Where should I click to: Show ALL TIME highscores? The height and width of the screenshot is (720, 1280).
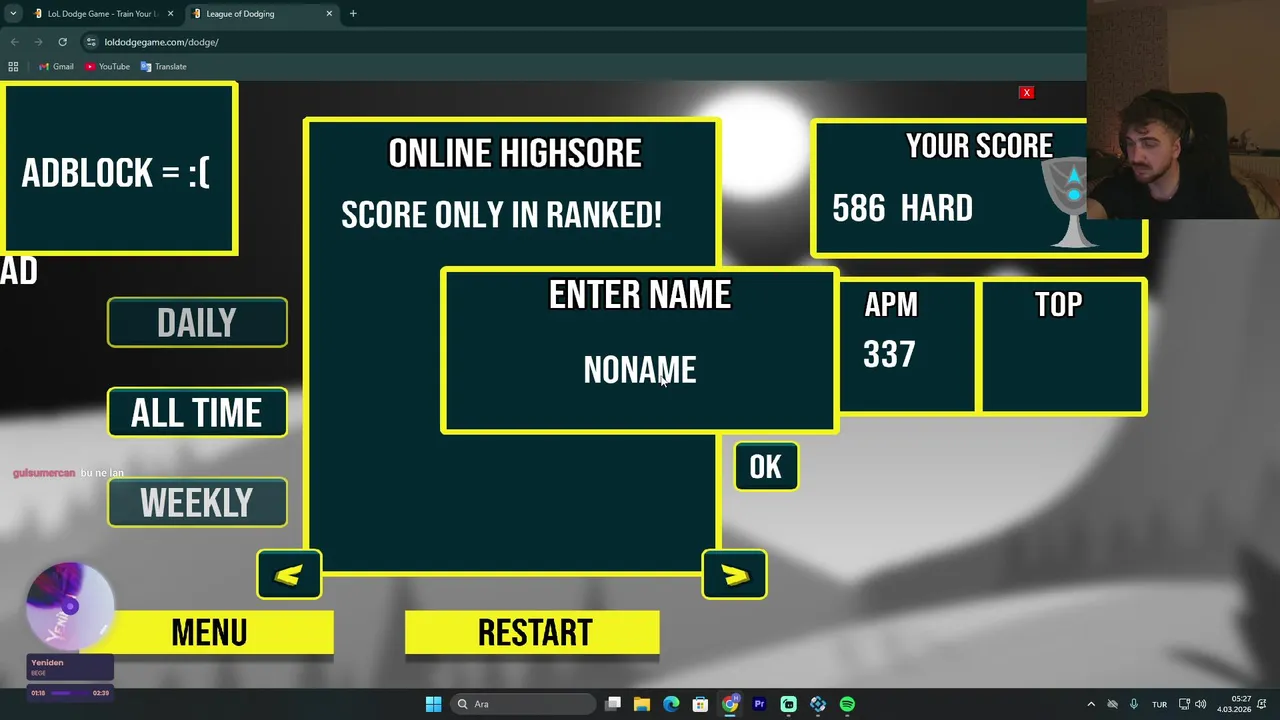click(197, 413)
